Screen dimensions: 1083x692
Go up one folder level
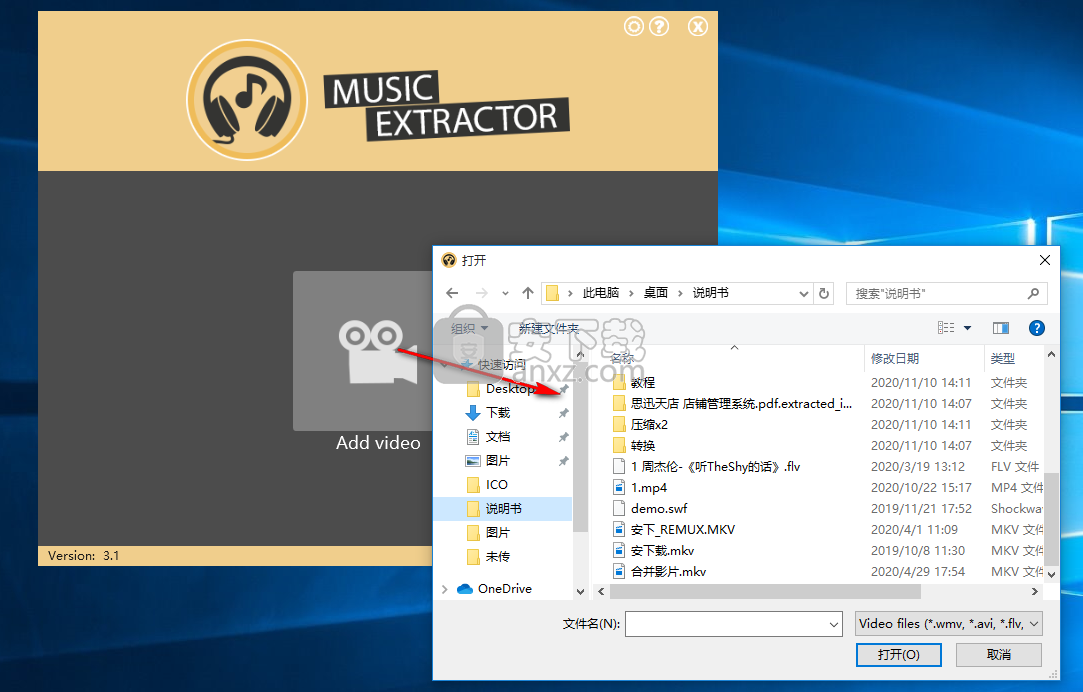pyautogui.click(x=528, y=293)
